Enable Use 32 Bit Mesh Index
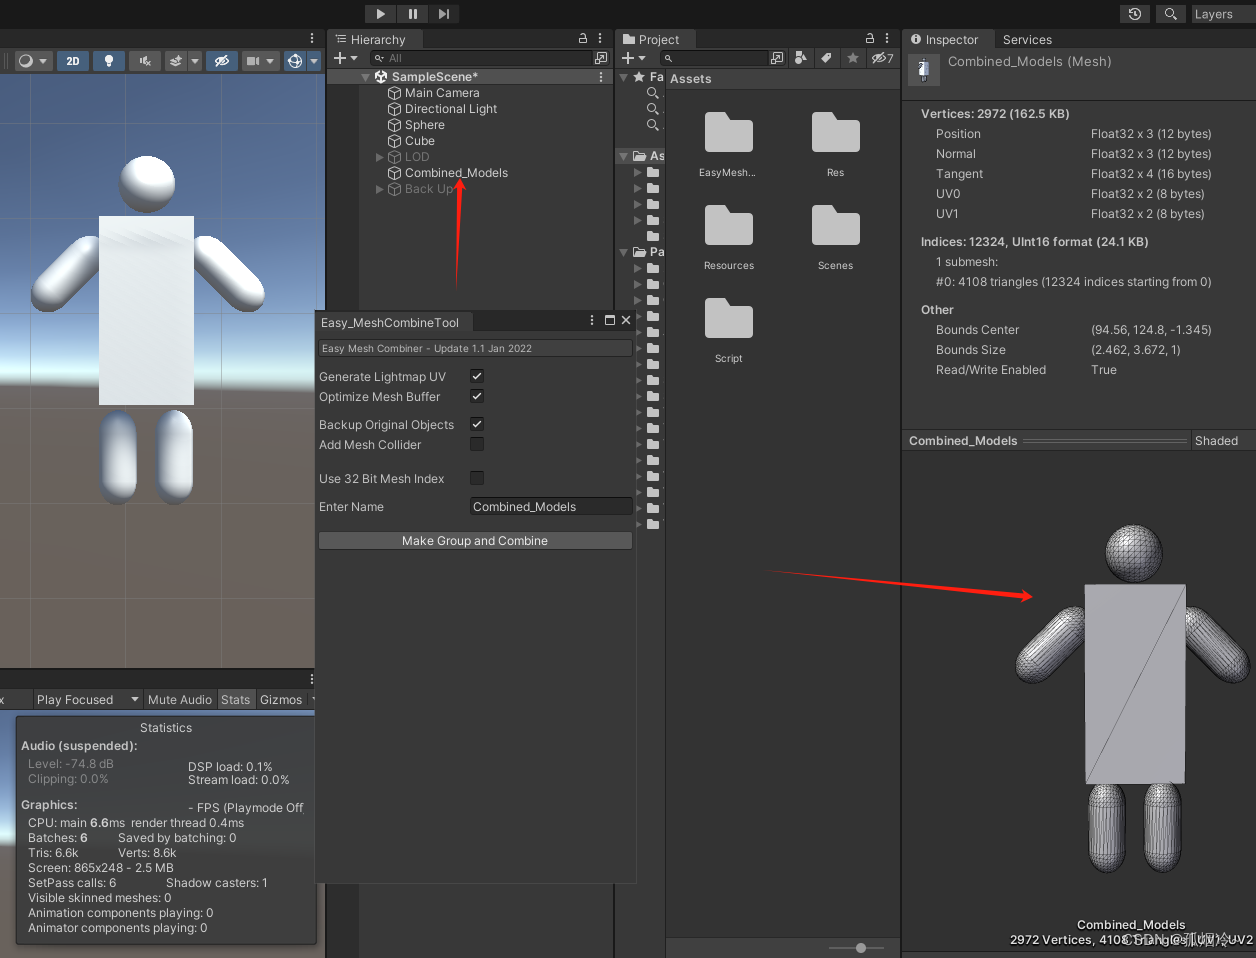The image size is (1256, 958). (477, 478)
